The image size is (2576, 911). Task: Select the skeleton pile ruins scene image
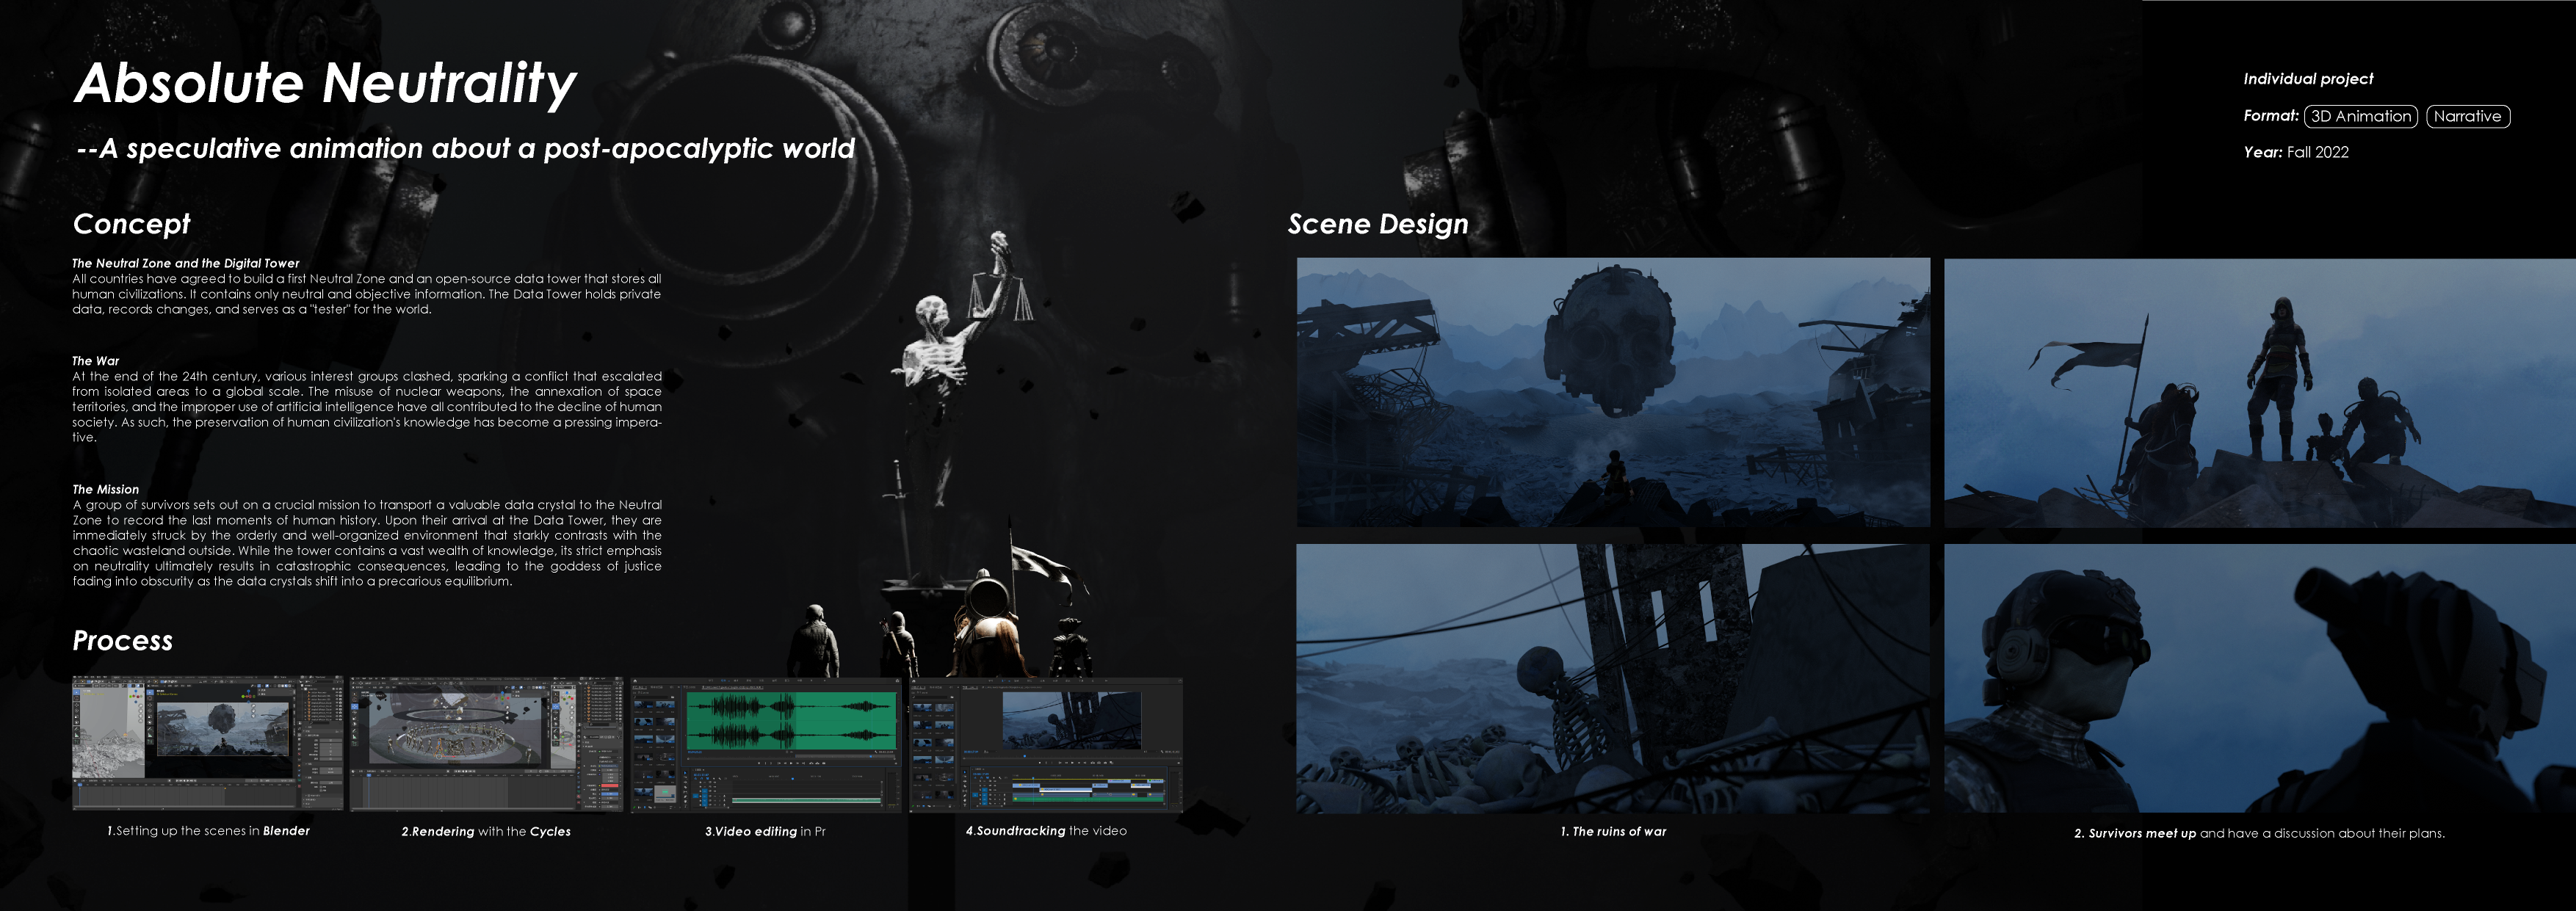coord(1613,678)
